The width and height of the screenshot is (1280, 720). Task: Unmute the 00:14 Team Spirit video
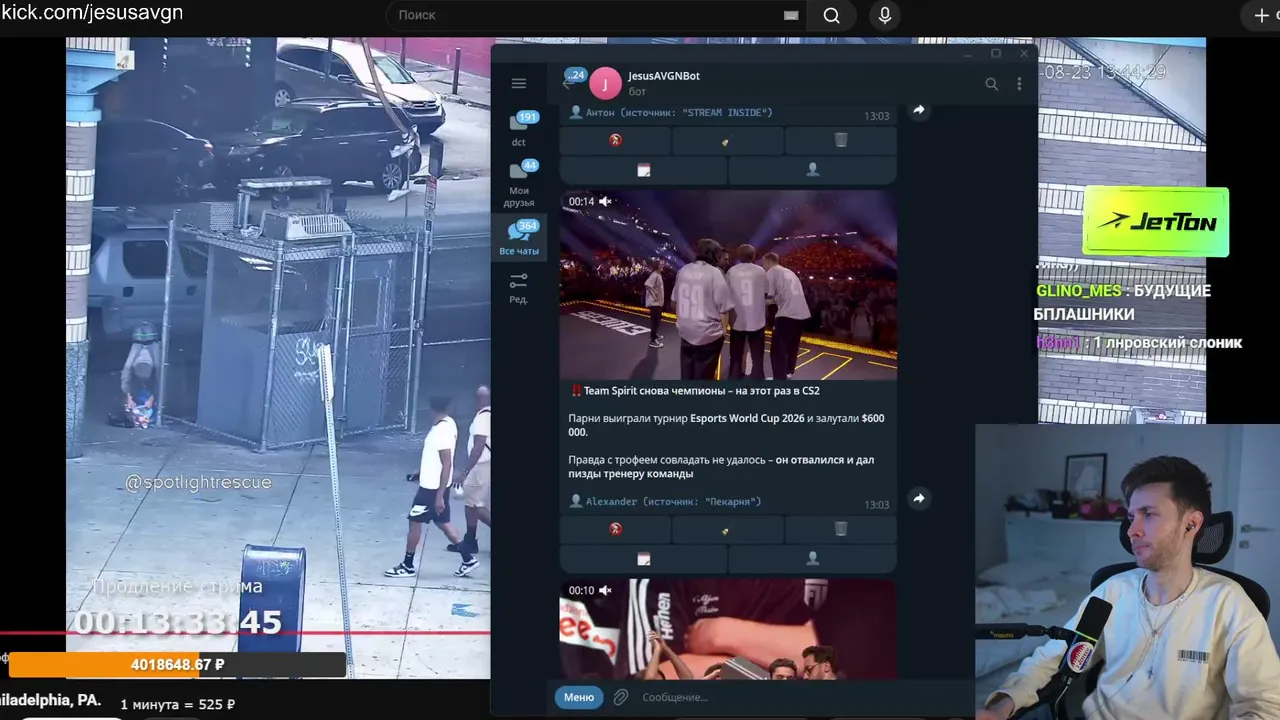[x=605, y=201]
